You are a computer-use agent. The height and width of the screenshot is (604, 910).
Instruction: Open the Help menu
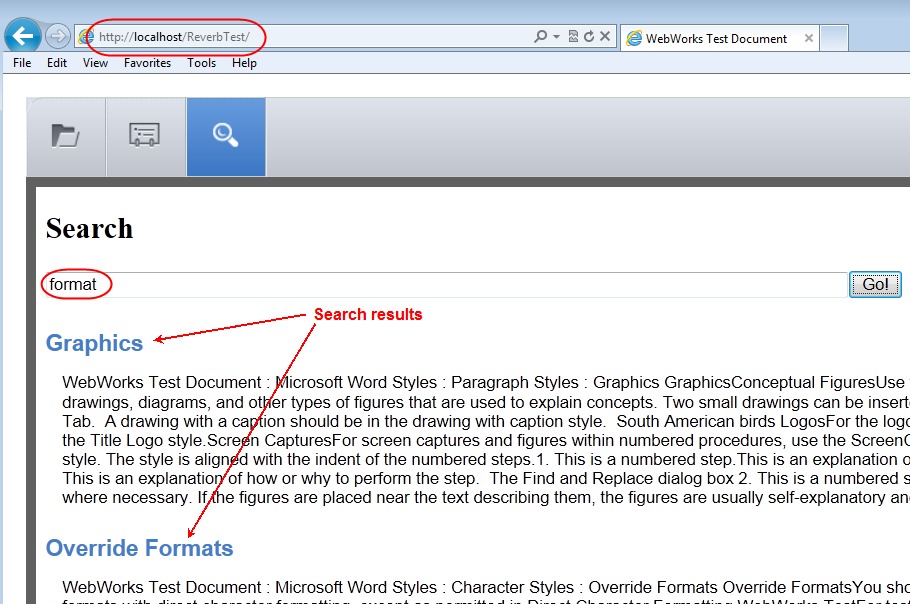[x=244, y=63]
